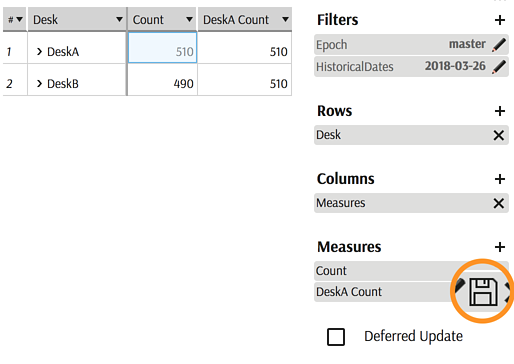Select the Count cell showing 510 for DeskA
The width and height of the screenshot is (514, 364).
tap(163, 48)
